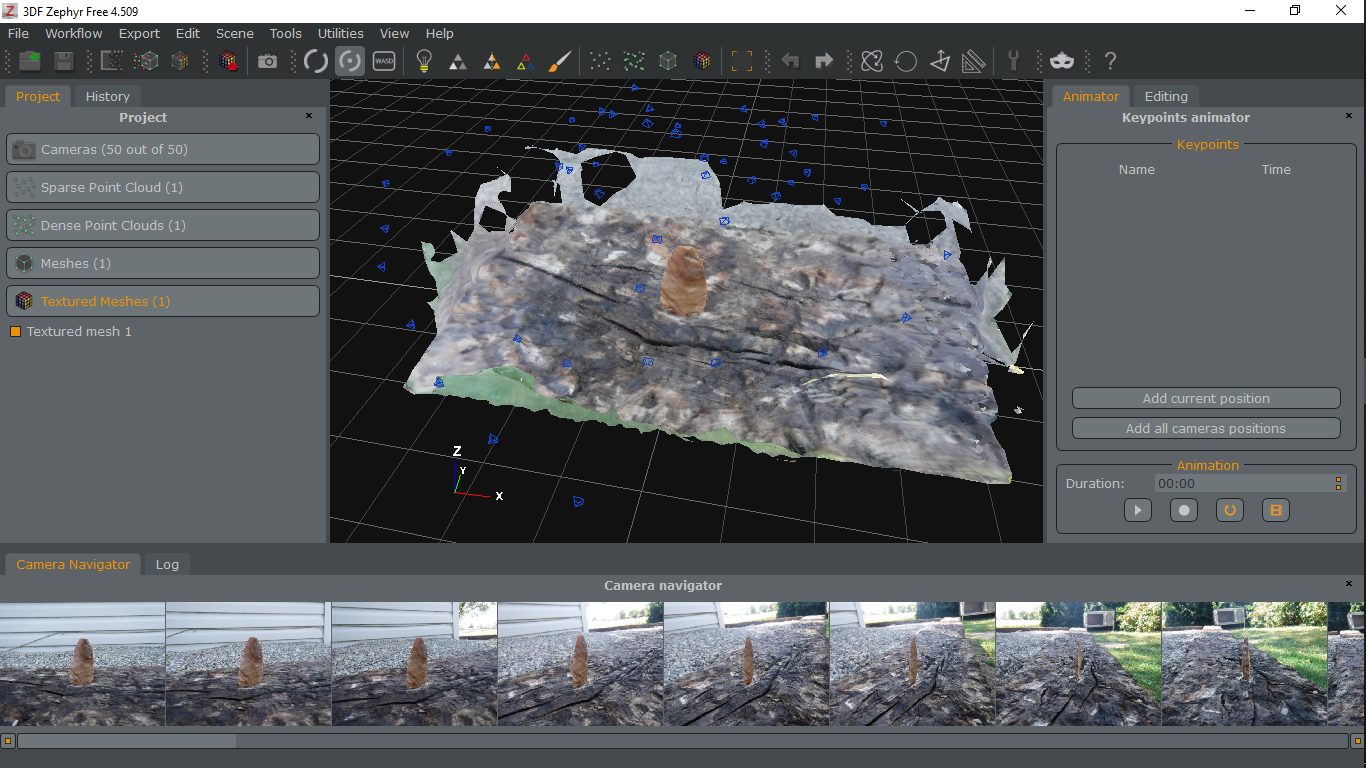Viewport: 1366px width, 768px height.
Task: Click the stop recording circle button
Action: 1183,510
